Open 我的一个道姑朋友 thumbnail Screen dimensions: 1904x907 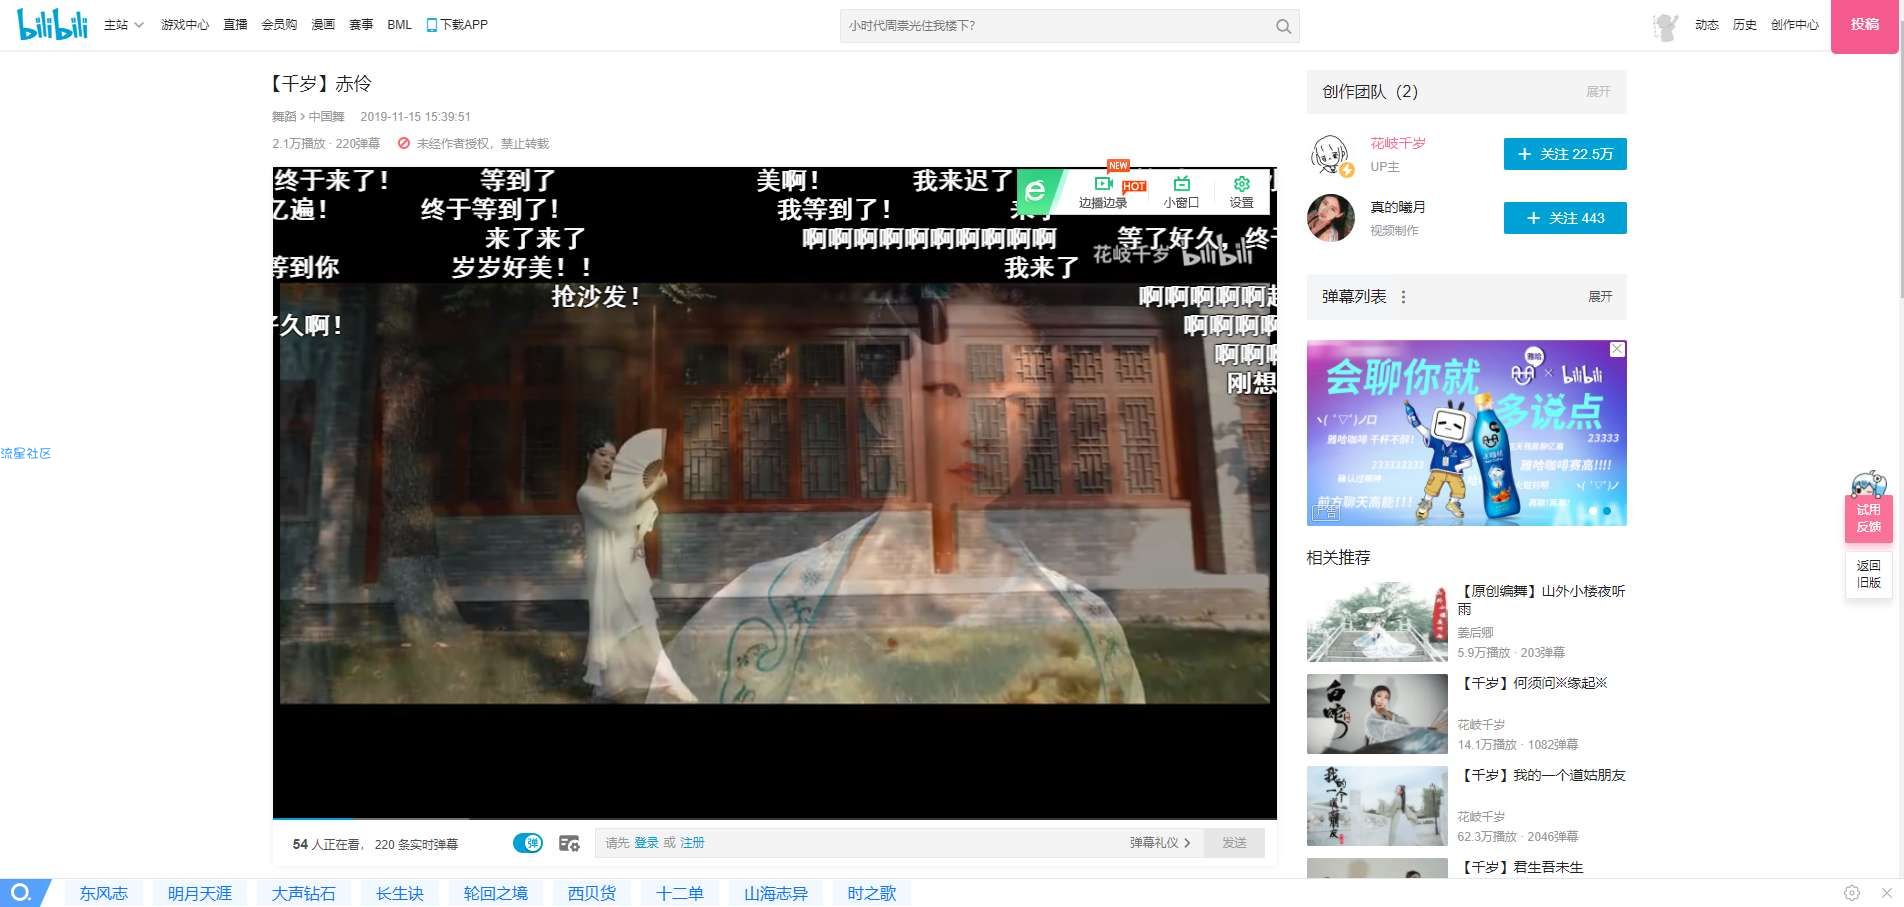[x=1377, y=806]
